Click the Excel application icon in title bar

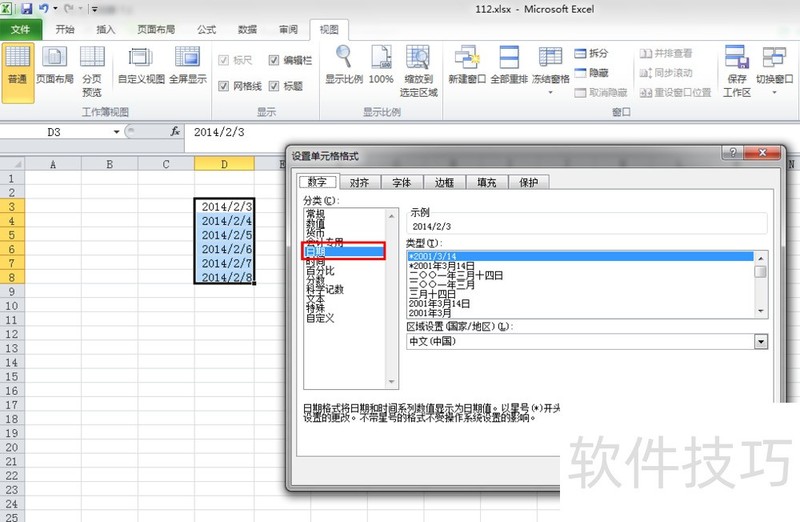point(6,8)
